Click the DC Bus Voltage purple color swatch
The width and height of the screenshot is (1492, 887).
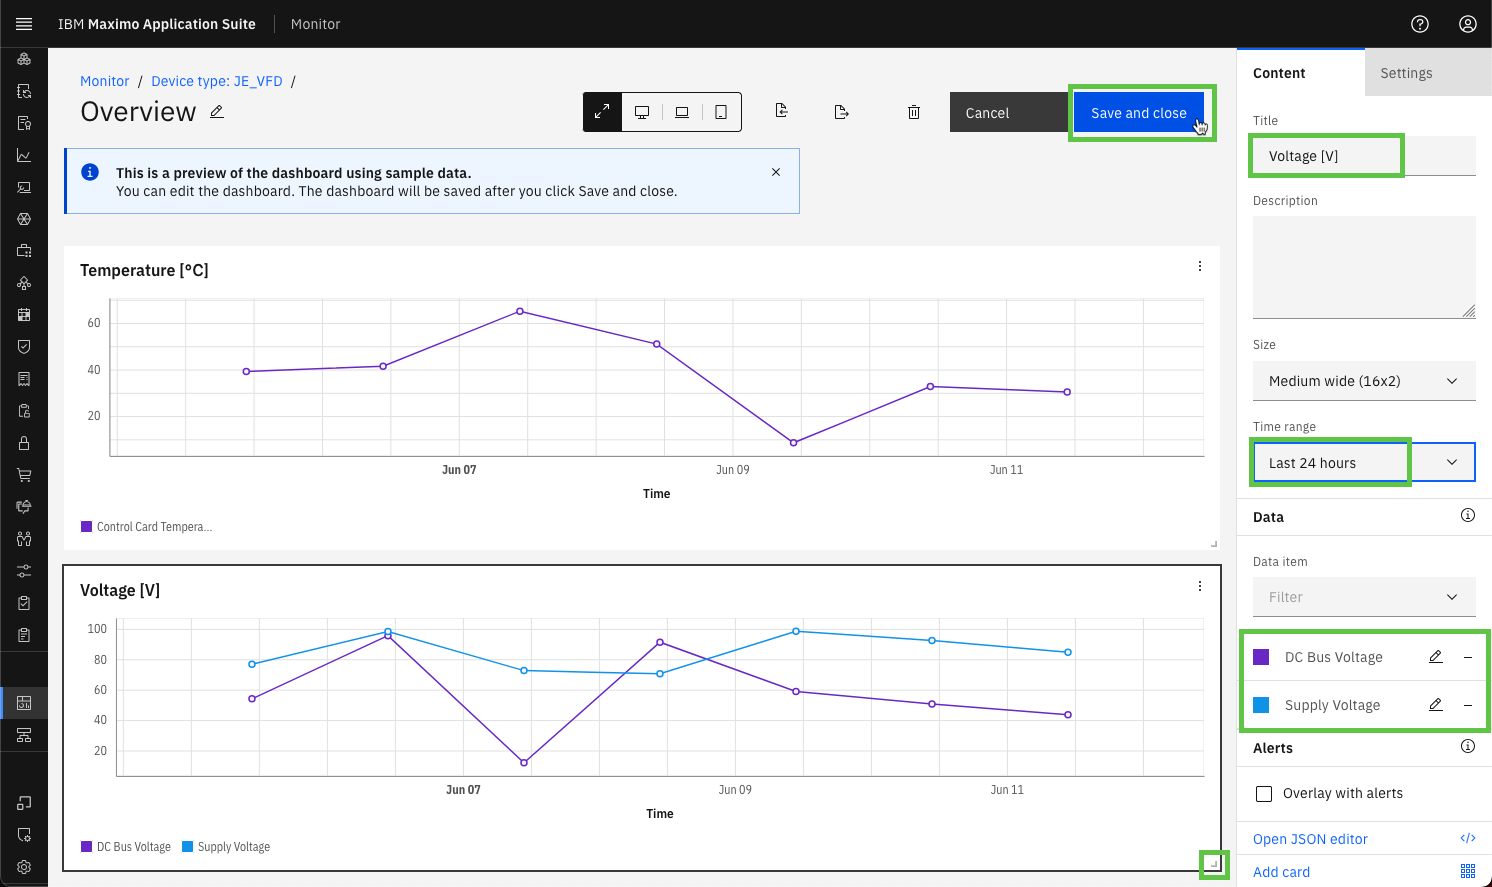1261,657
